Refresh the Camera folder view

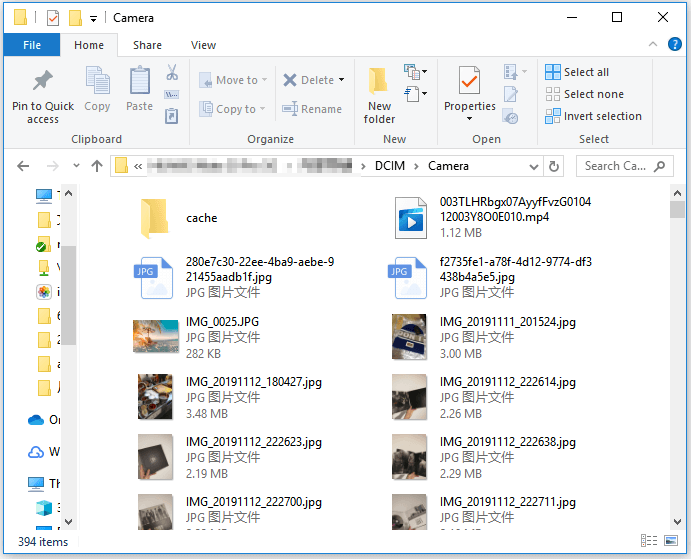point(555,166)
